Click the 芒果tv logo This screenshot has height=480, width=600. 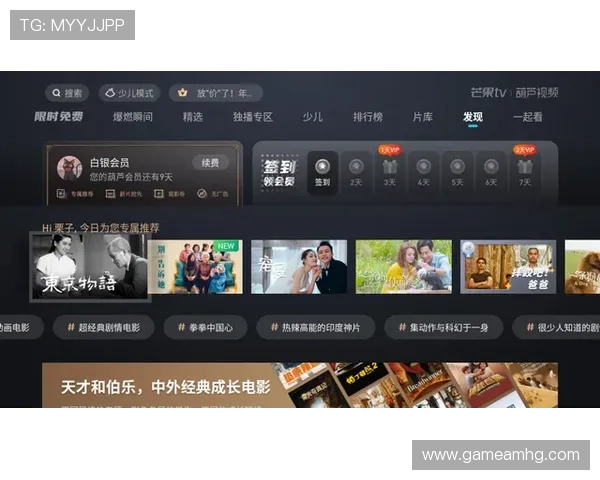pyautogui.click(x=488, y=93)
